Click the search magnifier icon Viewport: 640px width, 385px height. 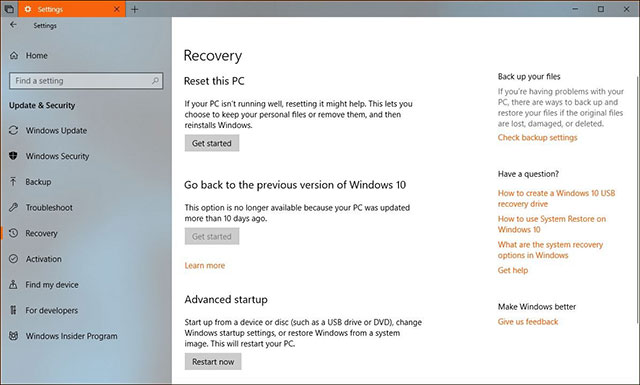tap(156, 81)
